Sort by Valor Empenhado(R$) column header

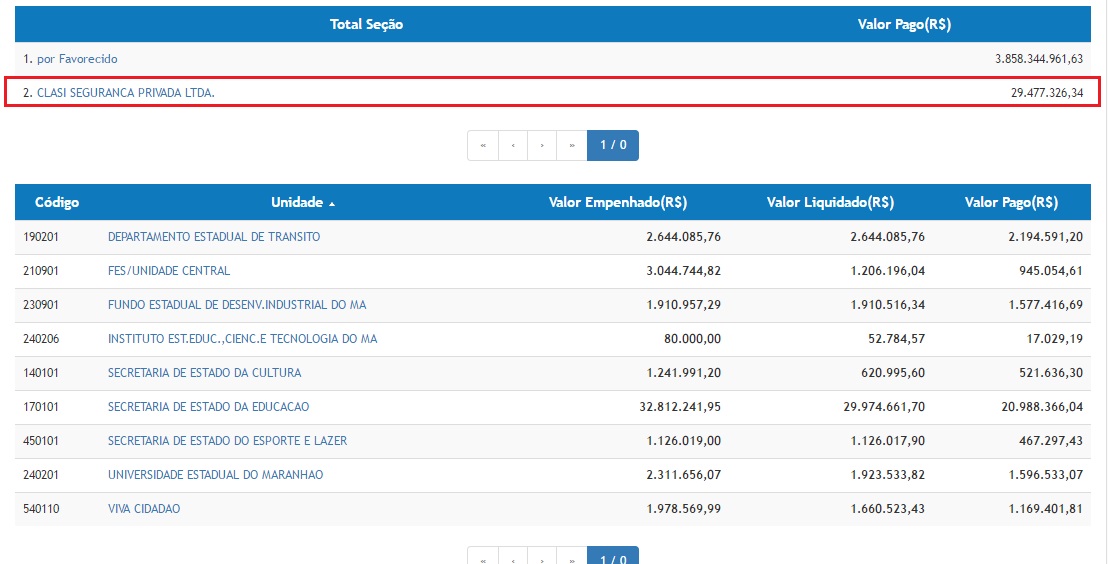[617, 202]
